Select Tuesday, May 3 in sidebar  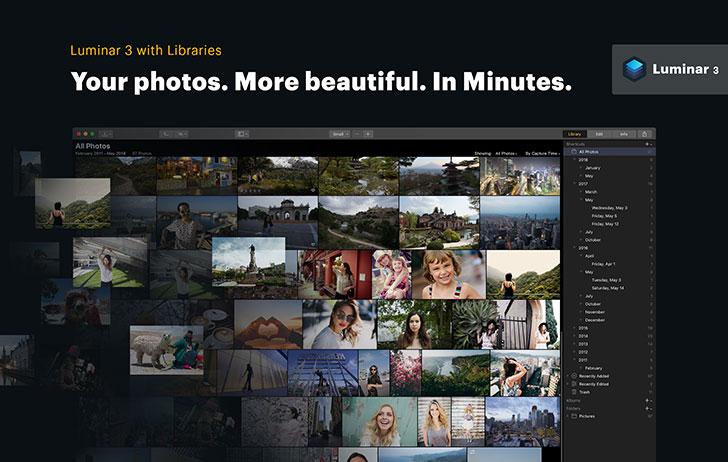click(606, 280)
